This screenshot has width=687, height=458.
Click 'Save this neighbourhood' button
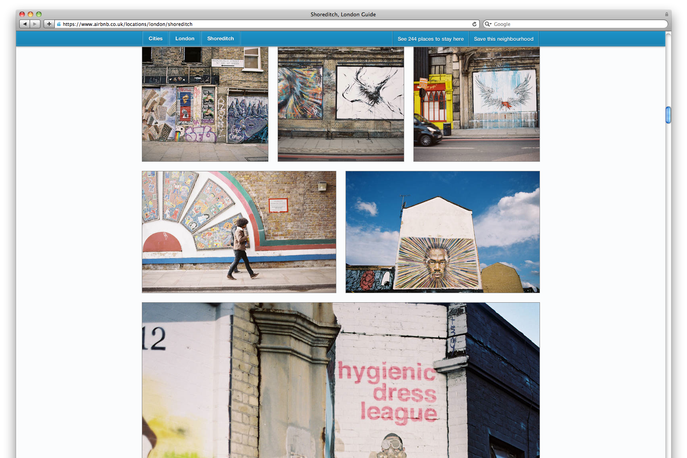tap(503, 39)
